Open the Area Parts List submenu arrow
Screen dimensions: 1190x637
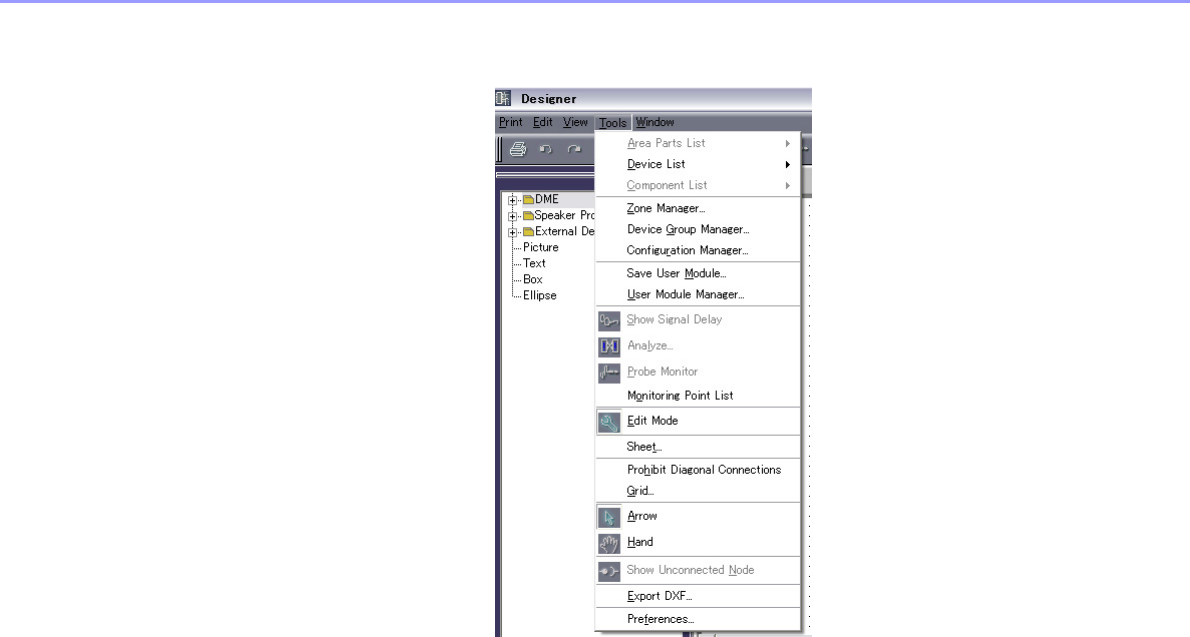coord(788,143)
